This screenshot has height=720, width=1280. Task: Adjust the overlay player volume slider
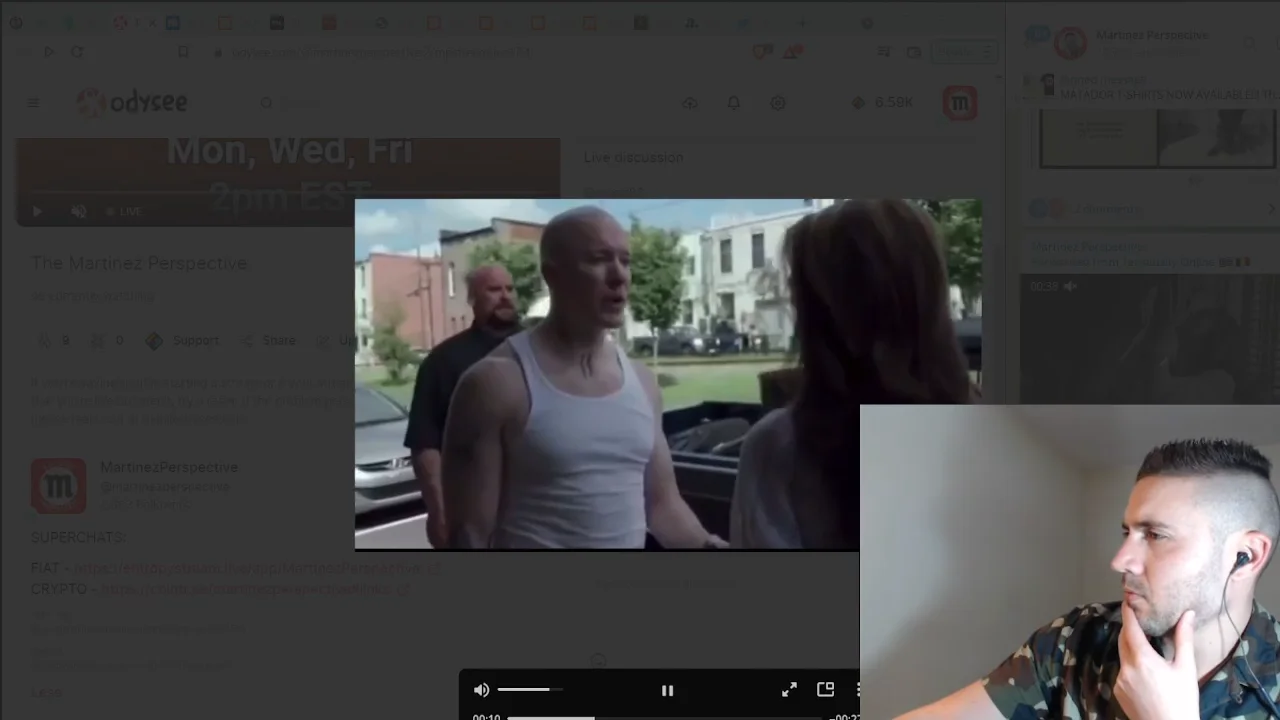529,690
